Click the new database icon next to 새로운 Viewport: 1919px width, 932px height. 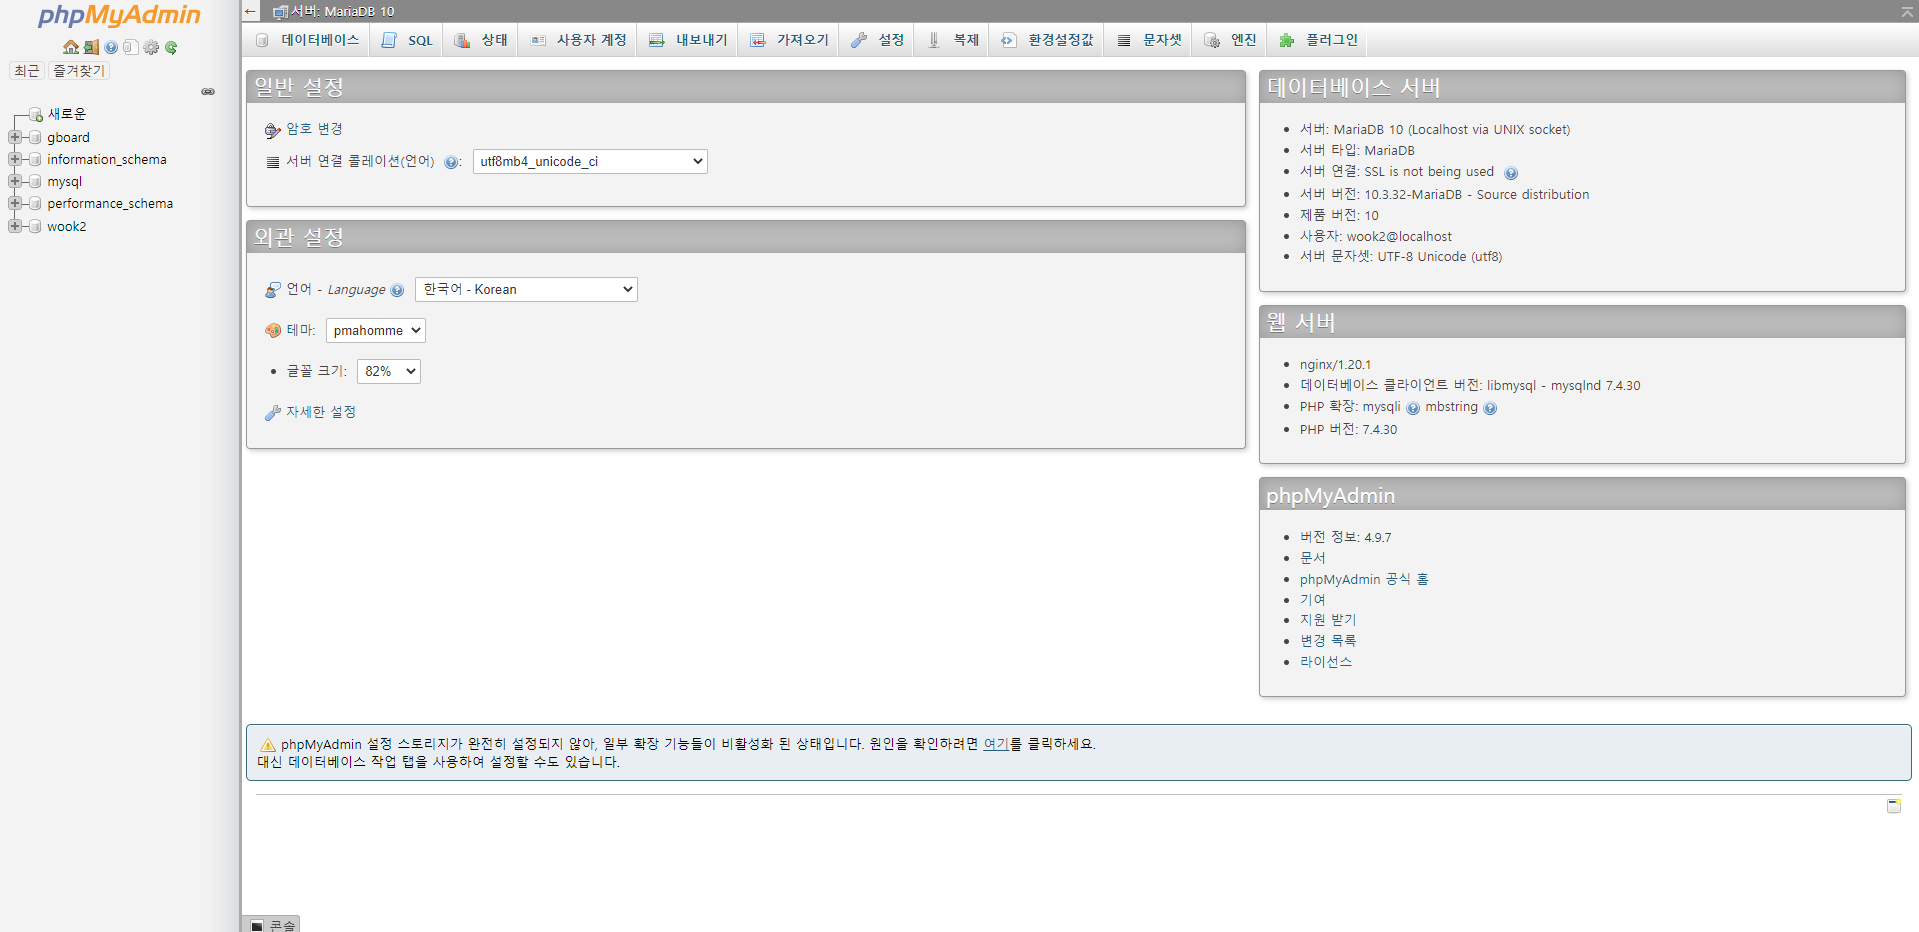pyautogui.click(x=36, y=114)
